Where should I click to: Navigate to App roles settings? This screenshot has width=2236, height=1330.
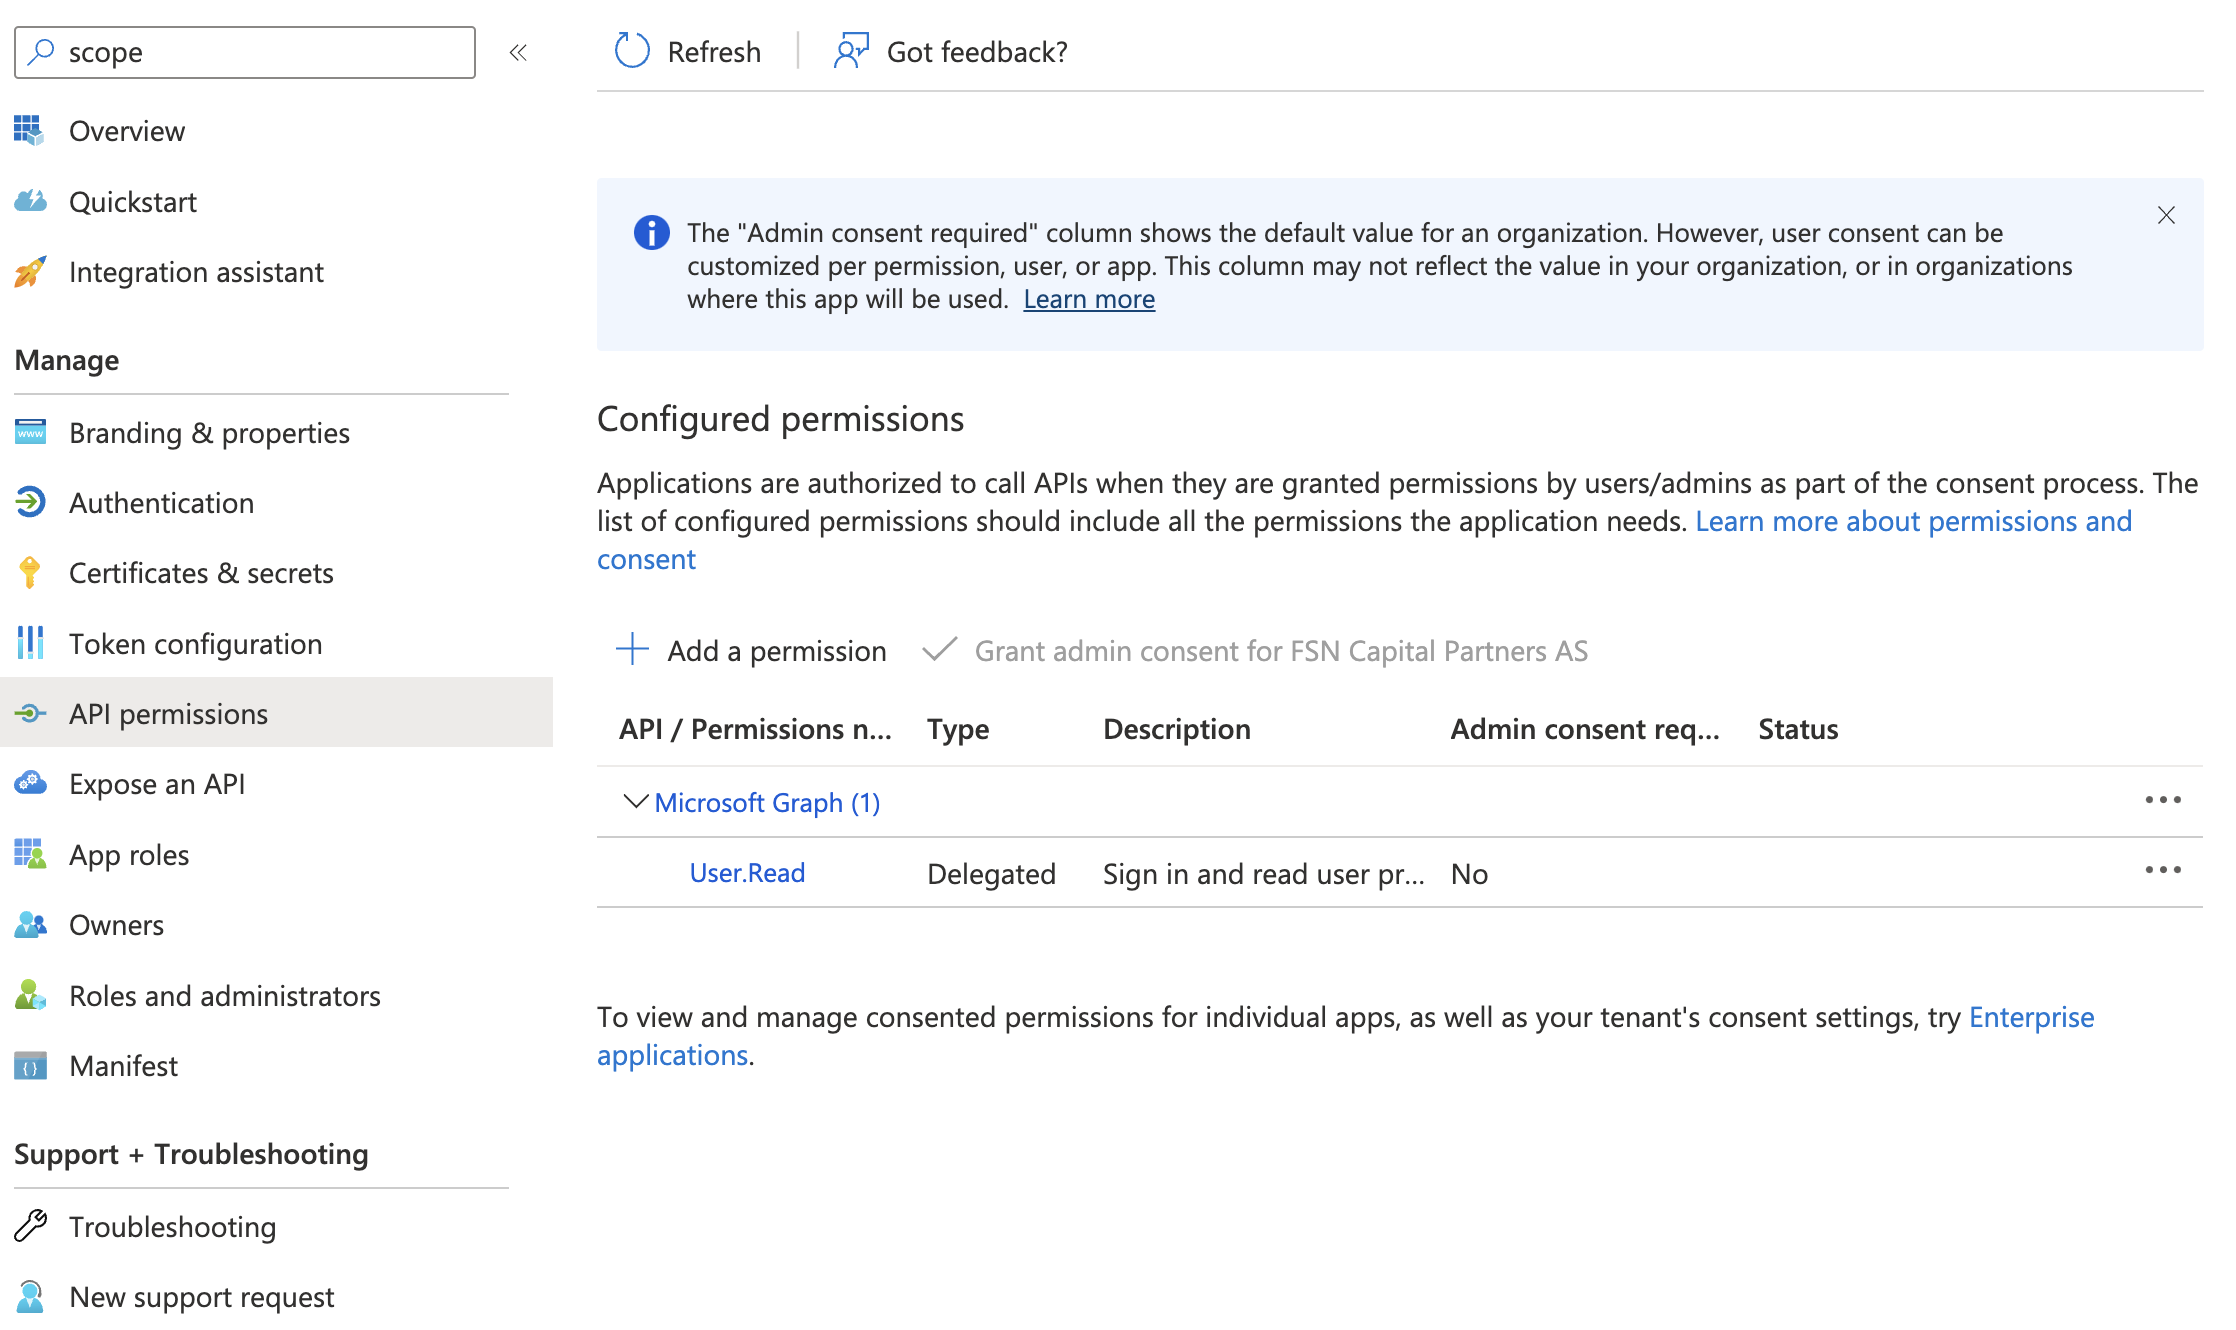127,853
